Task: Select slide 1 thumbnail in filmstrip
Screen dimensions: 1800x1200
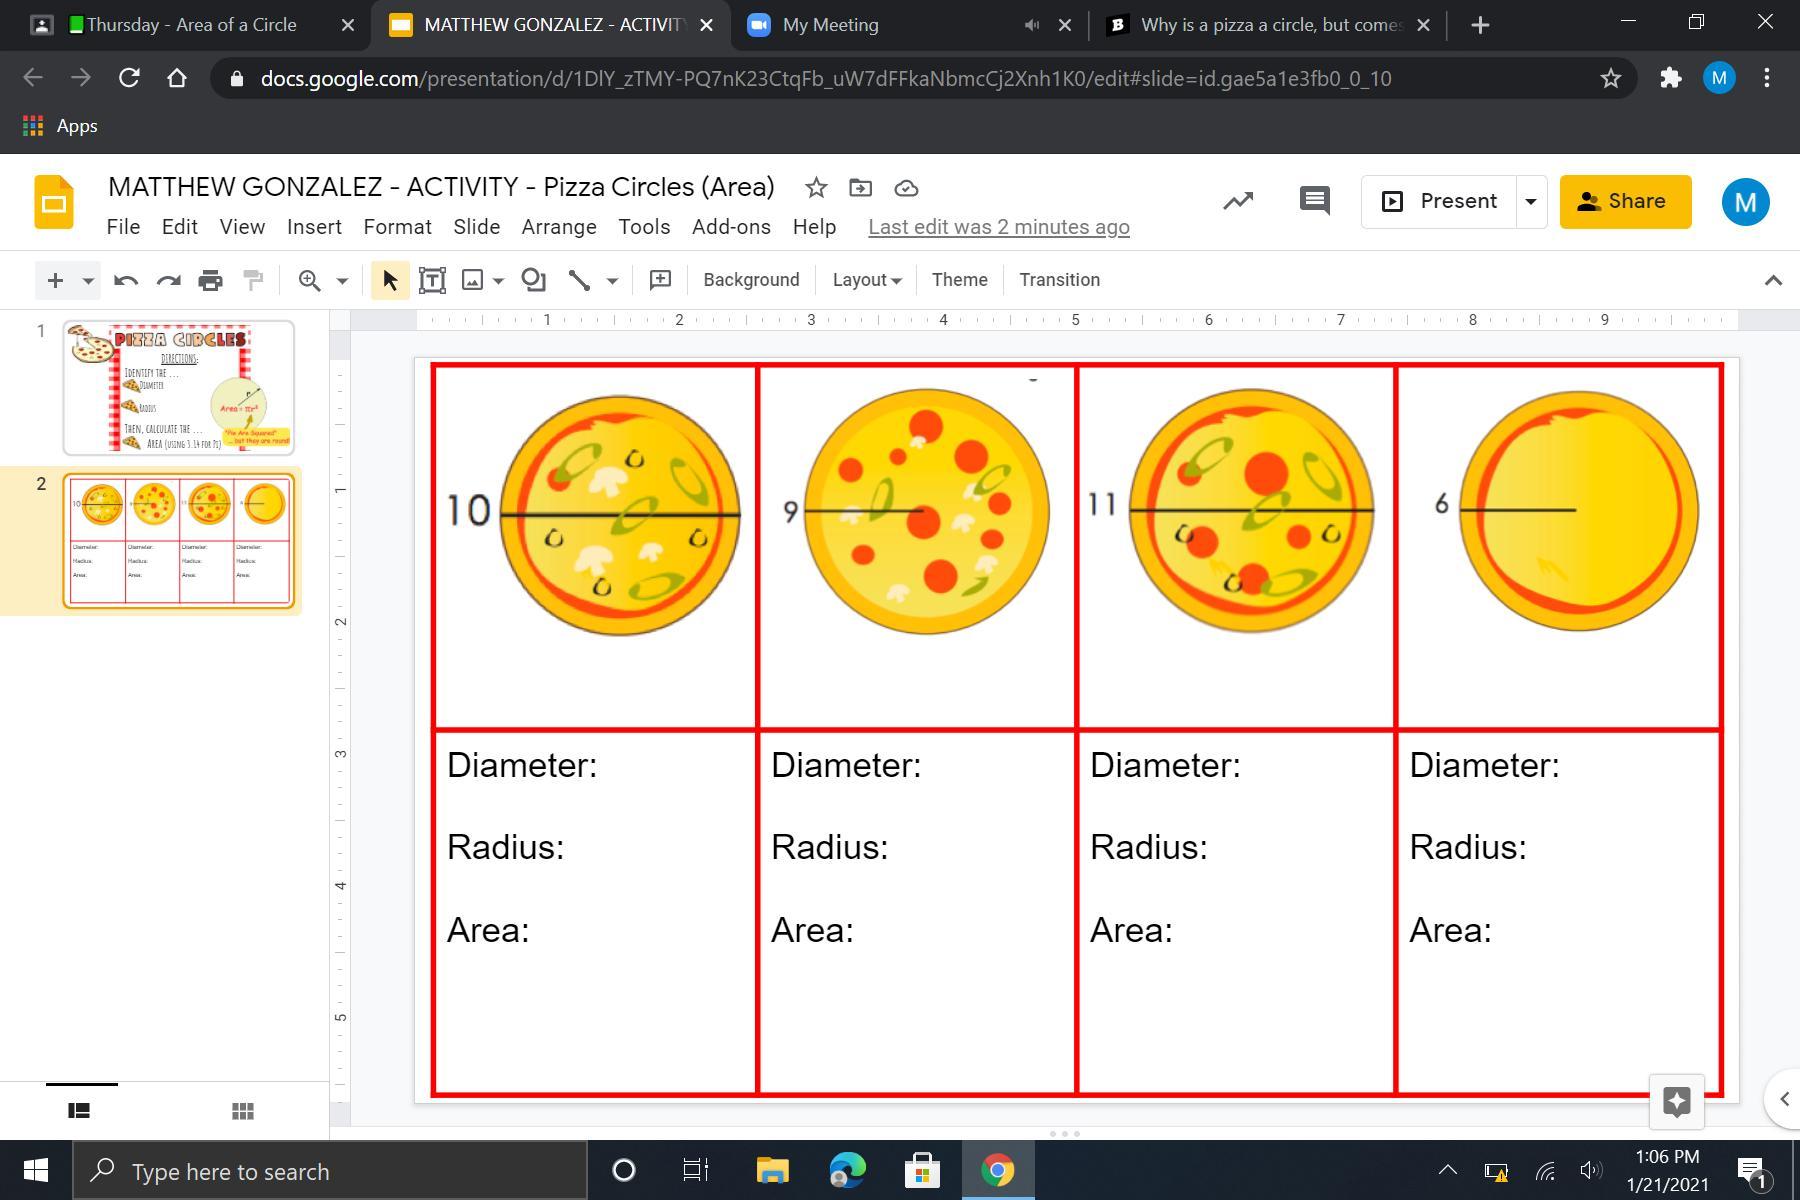Action: tap(179, 387)
